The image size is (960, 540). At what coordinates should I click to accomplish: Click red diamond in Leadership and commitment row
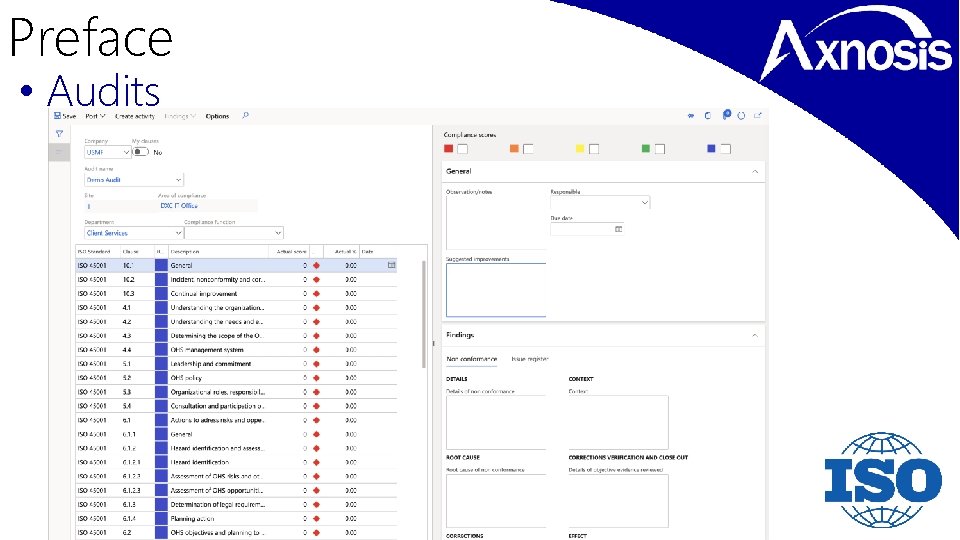[x=317, y=364]
